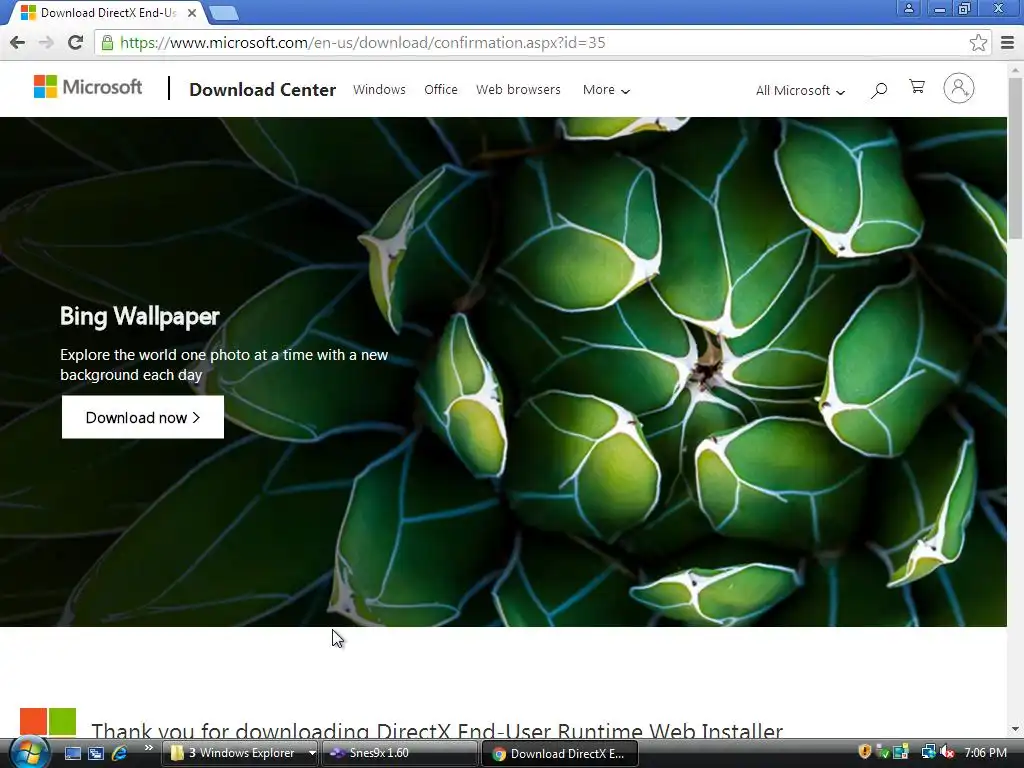Switch to Snes9x 1.60 taskbar button
1024x768 pixels.
[x=400, y=753]
